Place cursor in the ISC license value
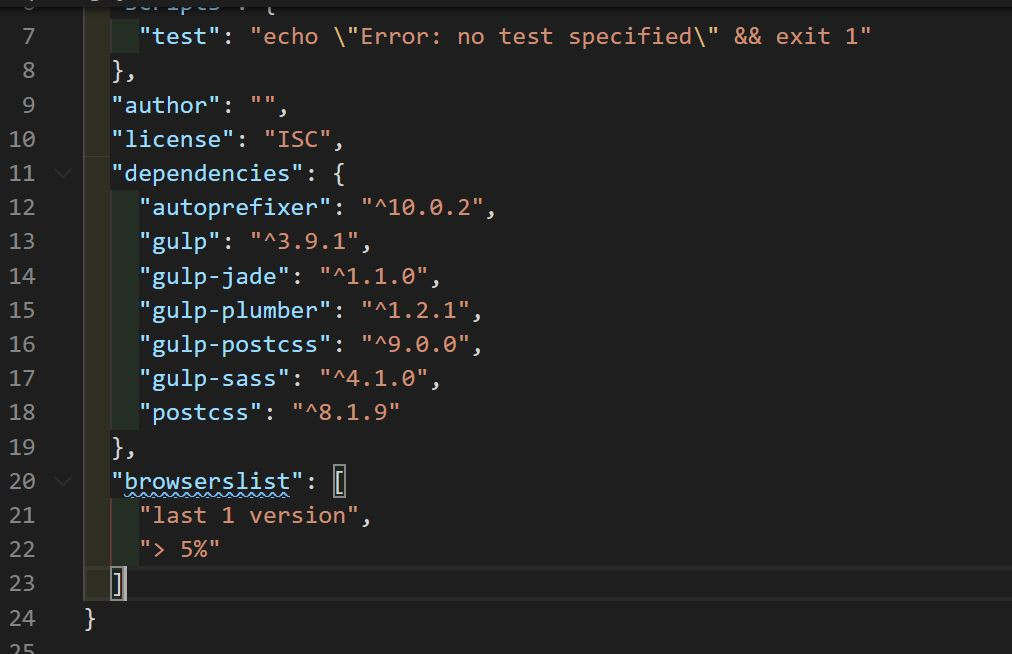1012x654 pixels. [297, 139]
